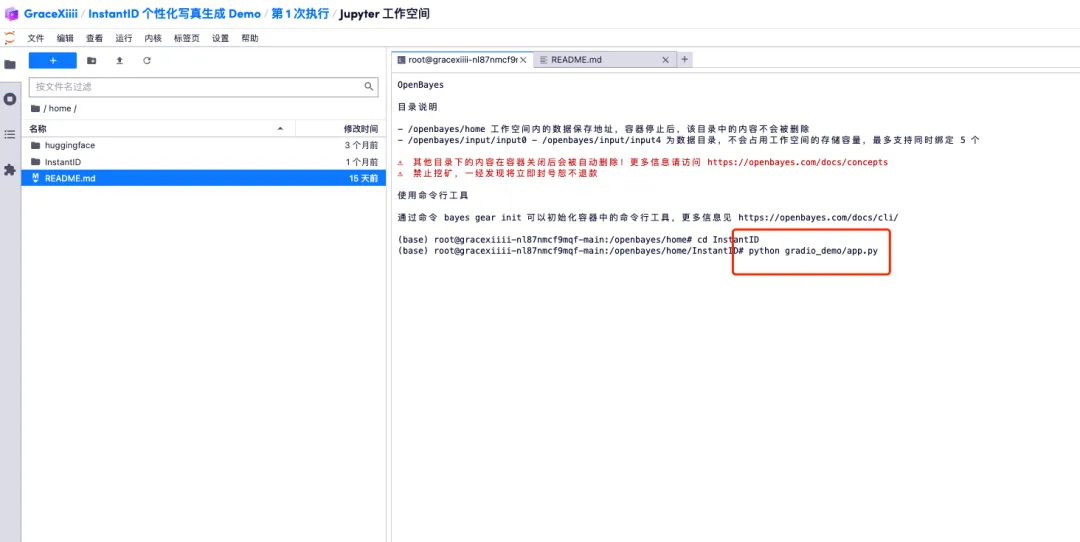Open the file browser sidebar icon

10,64
